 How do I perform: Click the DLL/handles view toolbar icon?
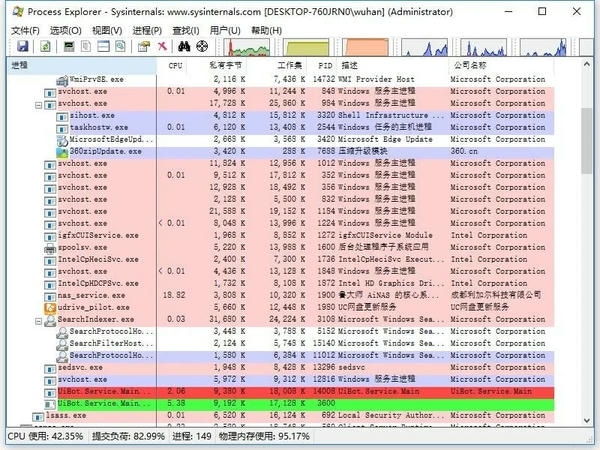pos(120,47)
